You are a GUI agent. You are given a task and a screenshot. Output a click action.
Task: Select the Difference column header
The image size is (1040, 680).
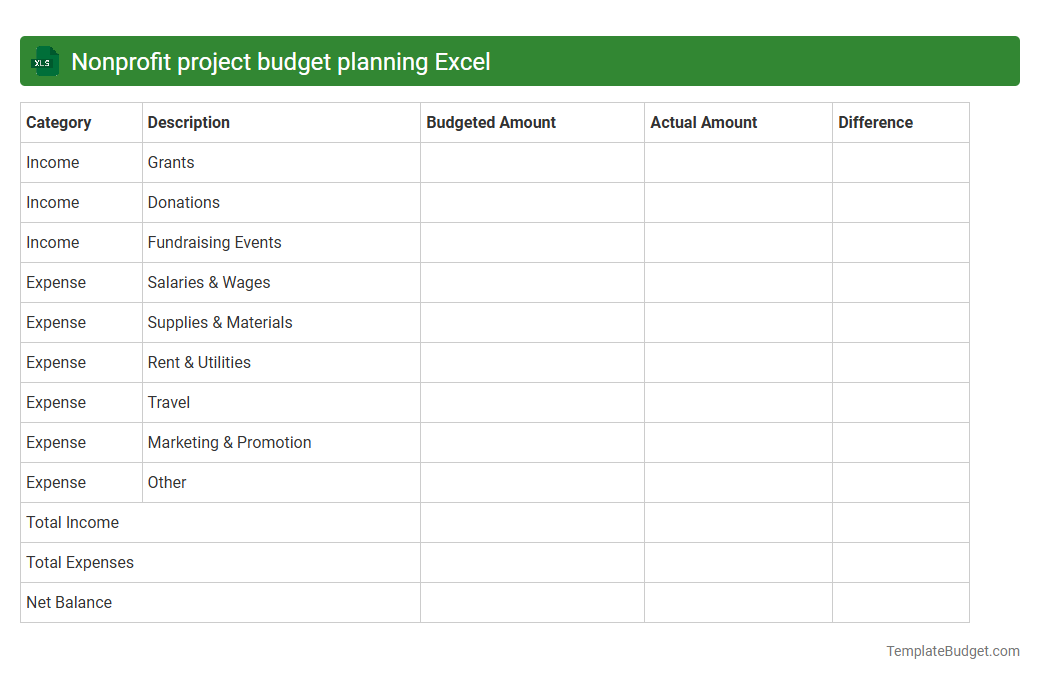(875, 122)
